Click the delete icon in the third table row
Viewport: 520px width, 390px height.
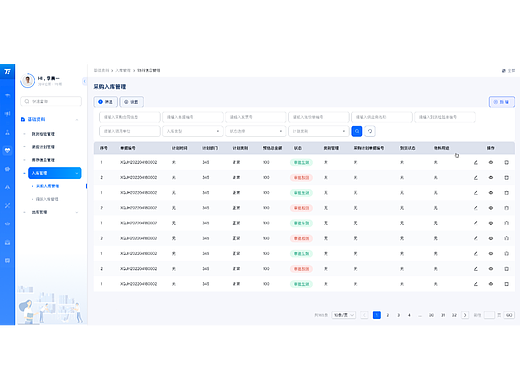point(506,193)
